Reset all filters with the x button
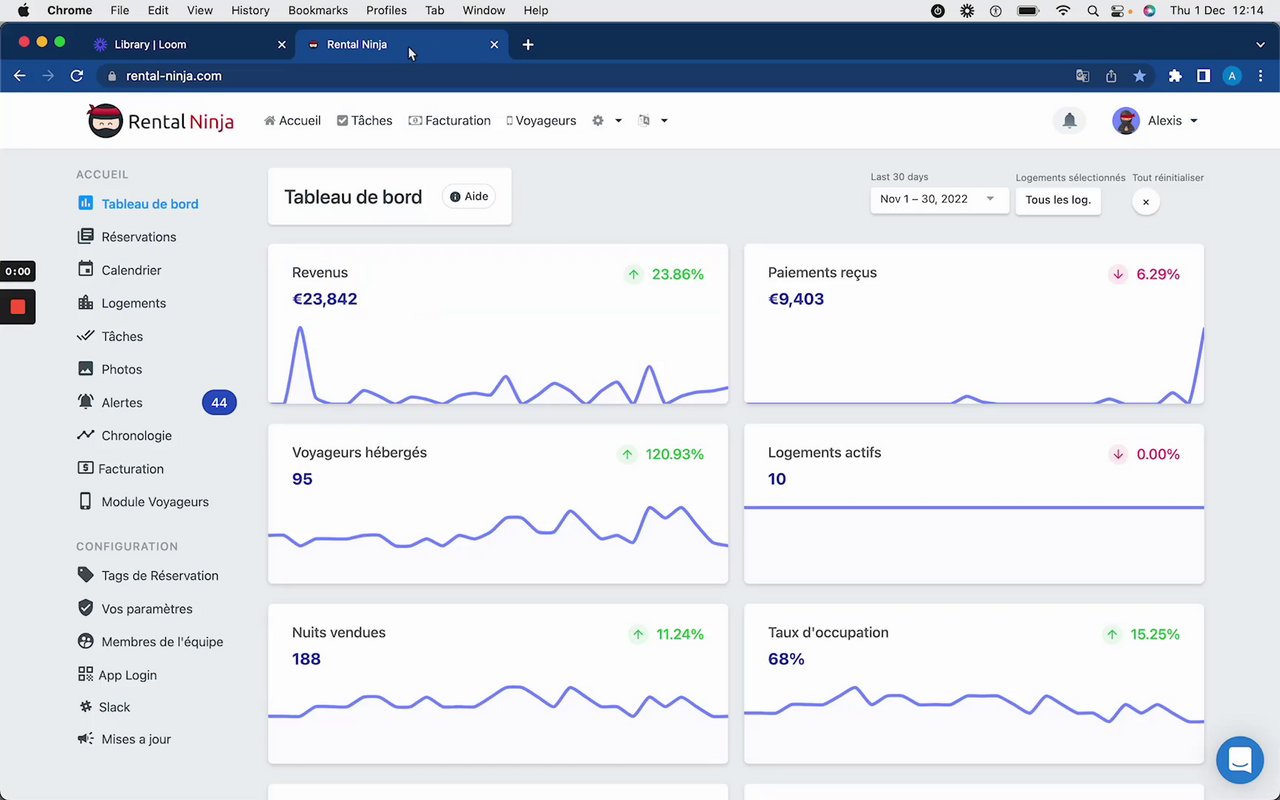The width and height of the screenshot is (1280, 800). click(1146, 202)
